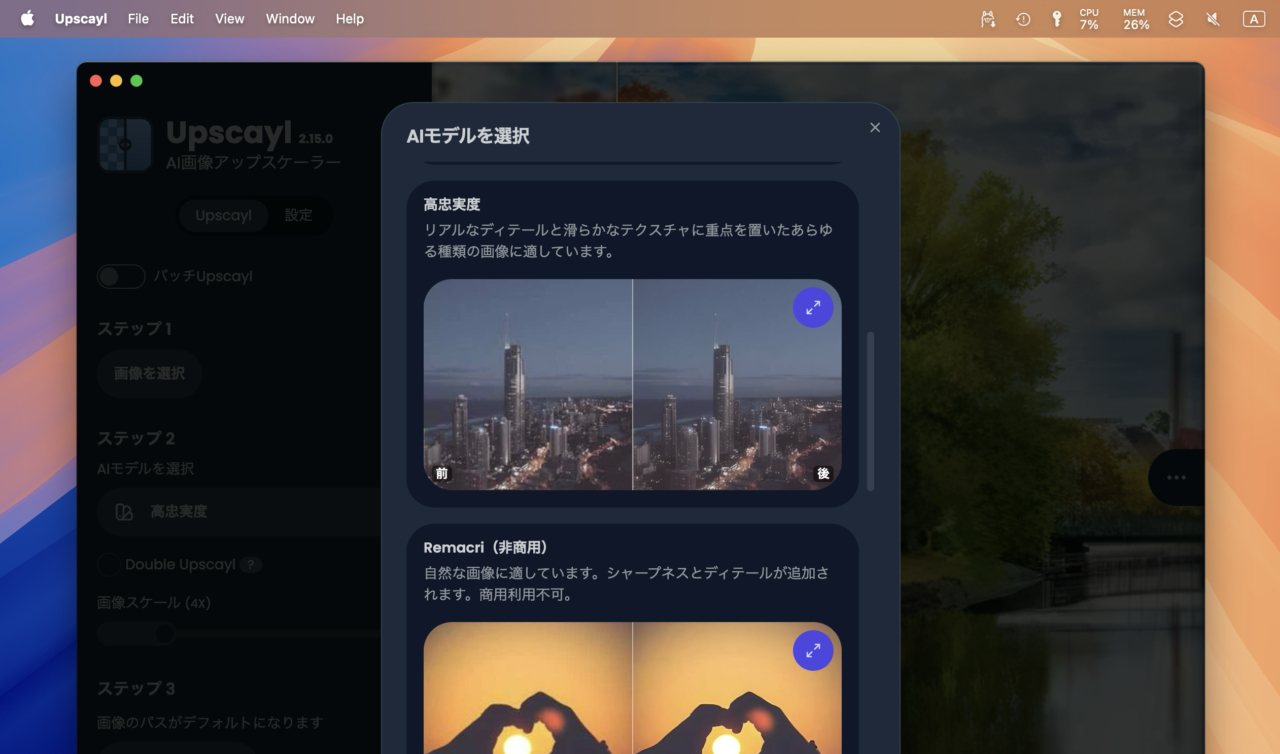Open the Help menu
Screen dimensions: 1280x754
point(350,18)
